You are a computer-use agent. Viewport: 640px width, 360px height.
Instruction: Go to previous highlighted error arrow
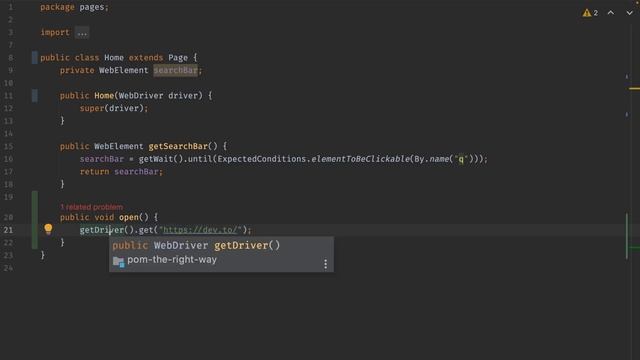point(611,13)
